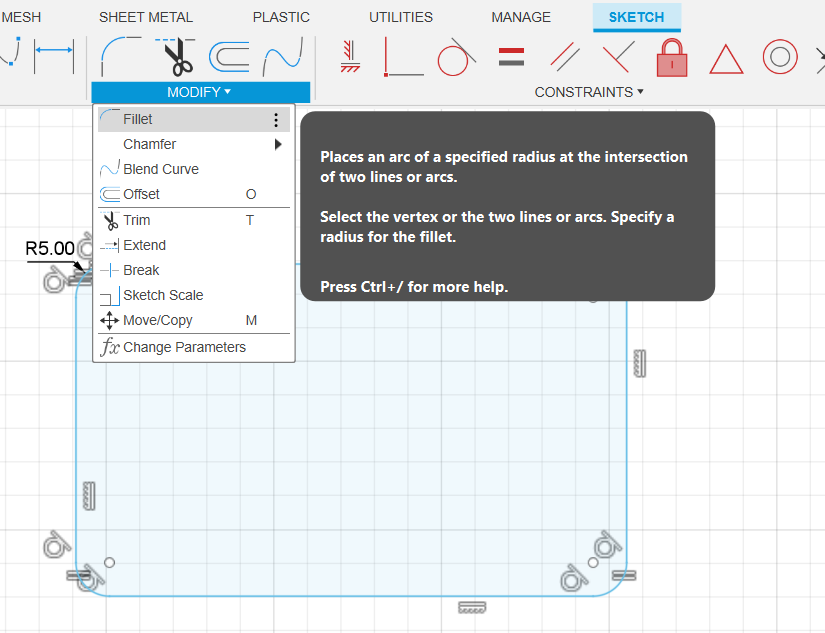Open Fillet's three-dot options
Screen dimensions: 825x633
pos(276,120)
